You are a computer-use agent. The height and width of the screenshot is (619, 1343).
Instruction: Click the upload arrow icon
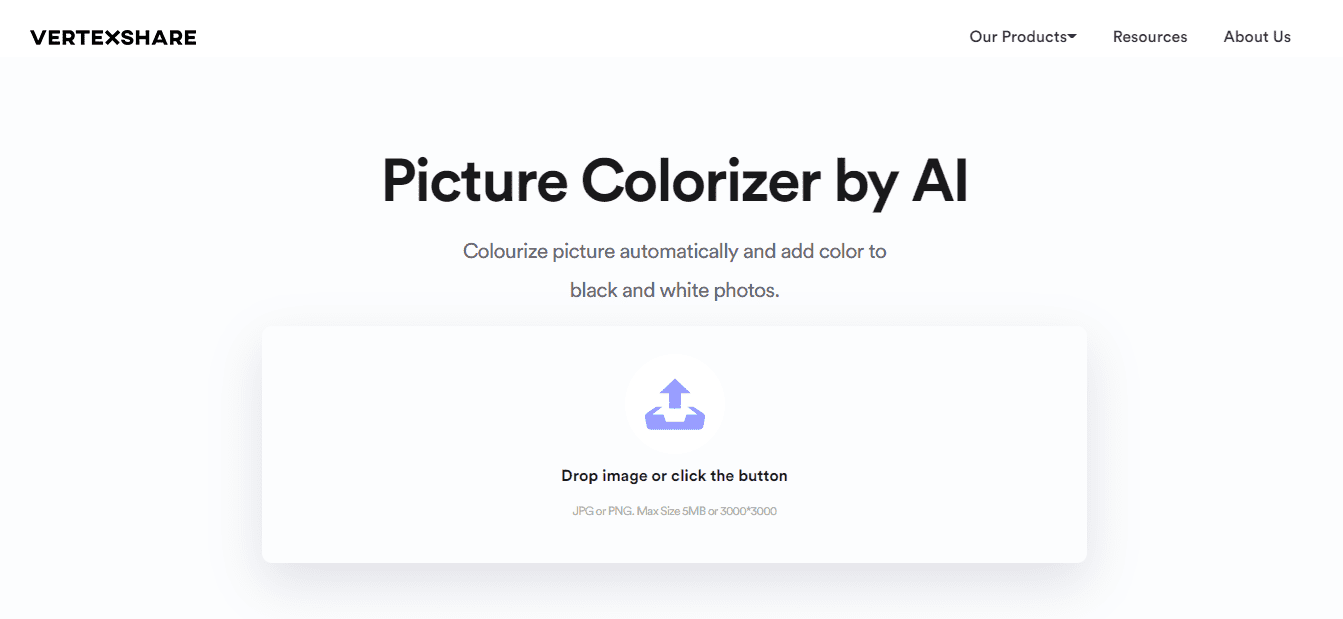point(675,393)
